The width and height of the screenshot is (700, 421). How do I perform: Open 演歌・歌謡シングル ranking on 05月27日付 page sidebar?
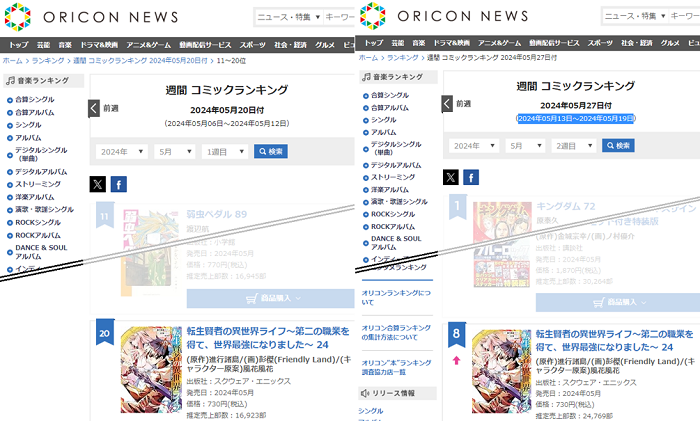coord(399,202)
